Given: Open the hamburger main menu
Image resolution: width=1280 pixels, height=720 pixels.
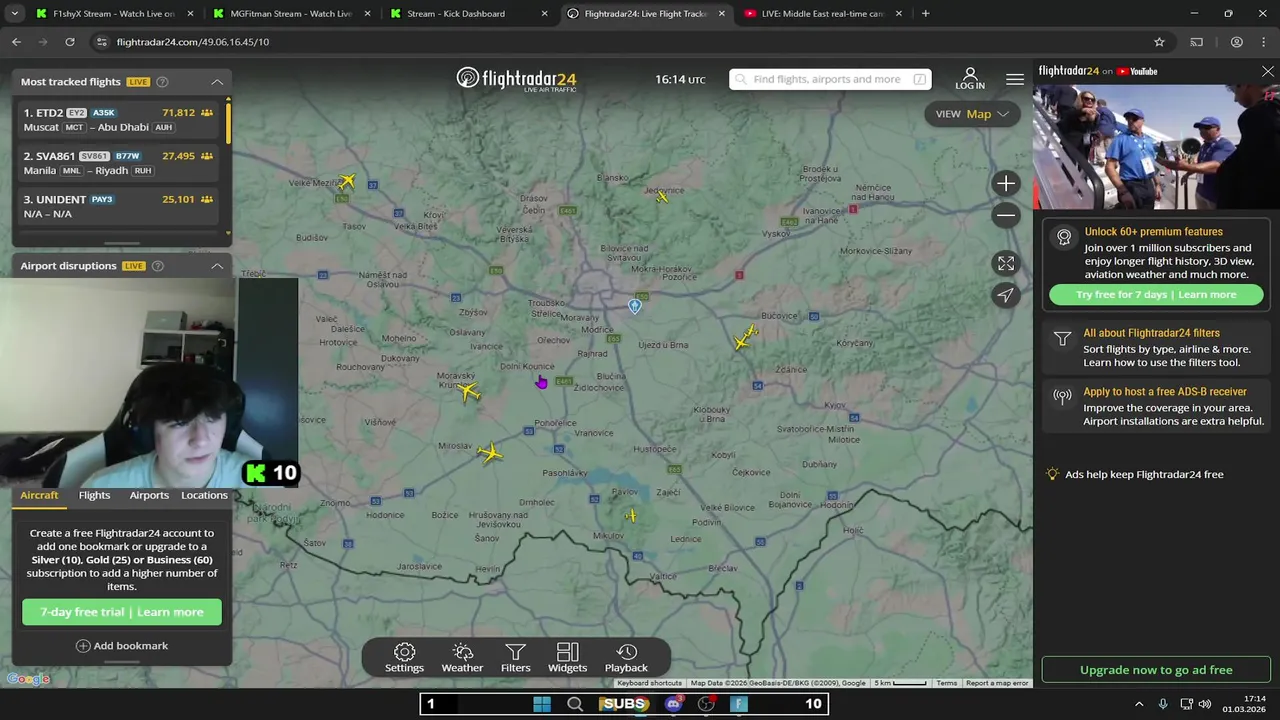Looking at the screenshot, I should (x=1015, y=79).
